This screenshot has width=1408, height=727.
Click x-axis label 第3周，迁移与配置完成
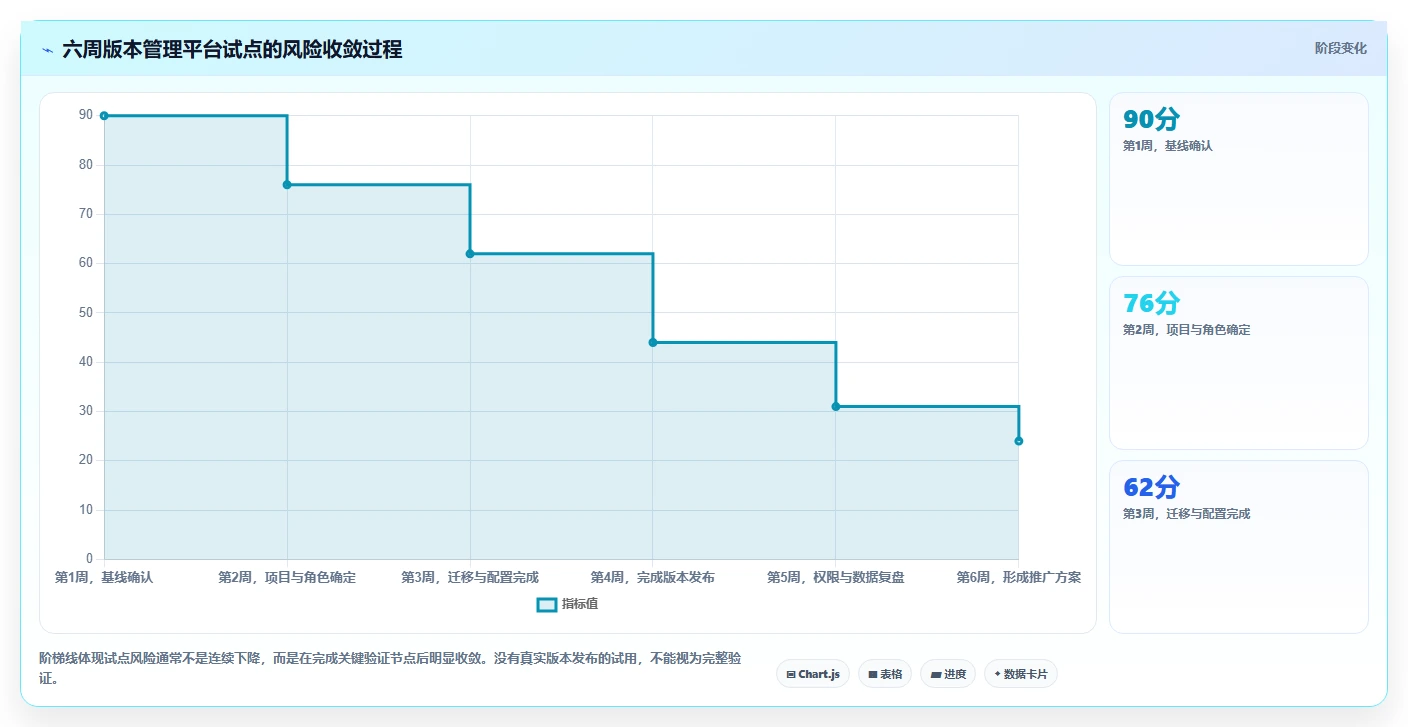pyautogui.click(x=470, y=578)
